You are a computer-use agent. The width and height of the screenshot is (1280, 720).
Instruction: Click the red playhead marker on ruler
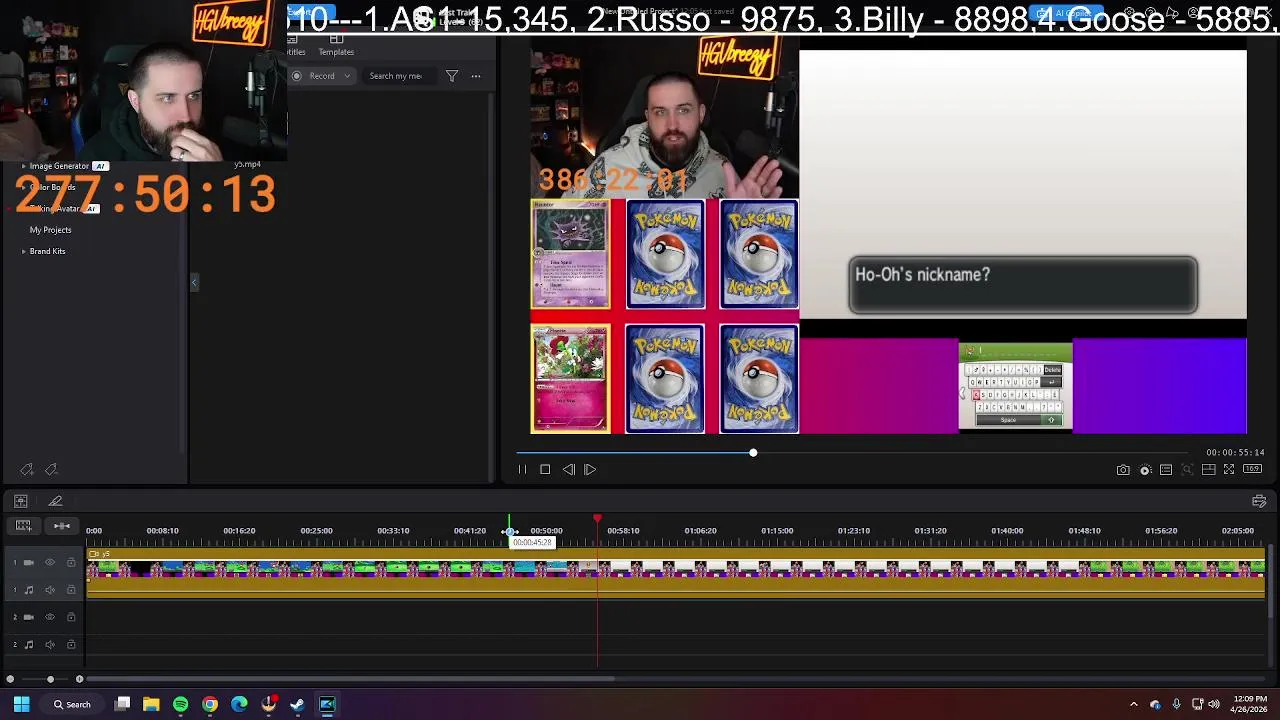[597, 519]
